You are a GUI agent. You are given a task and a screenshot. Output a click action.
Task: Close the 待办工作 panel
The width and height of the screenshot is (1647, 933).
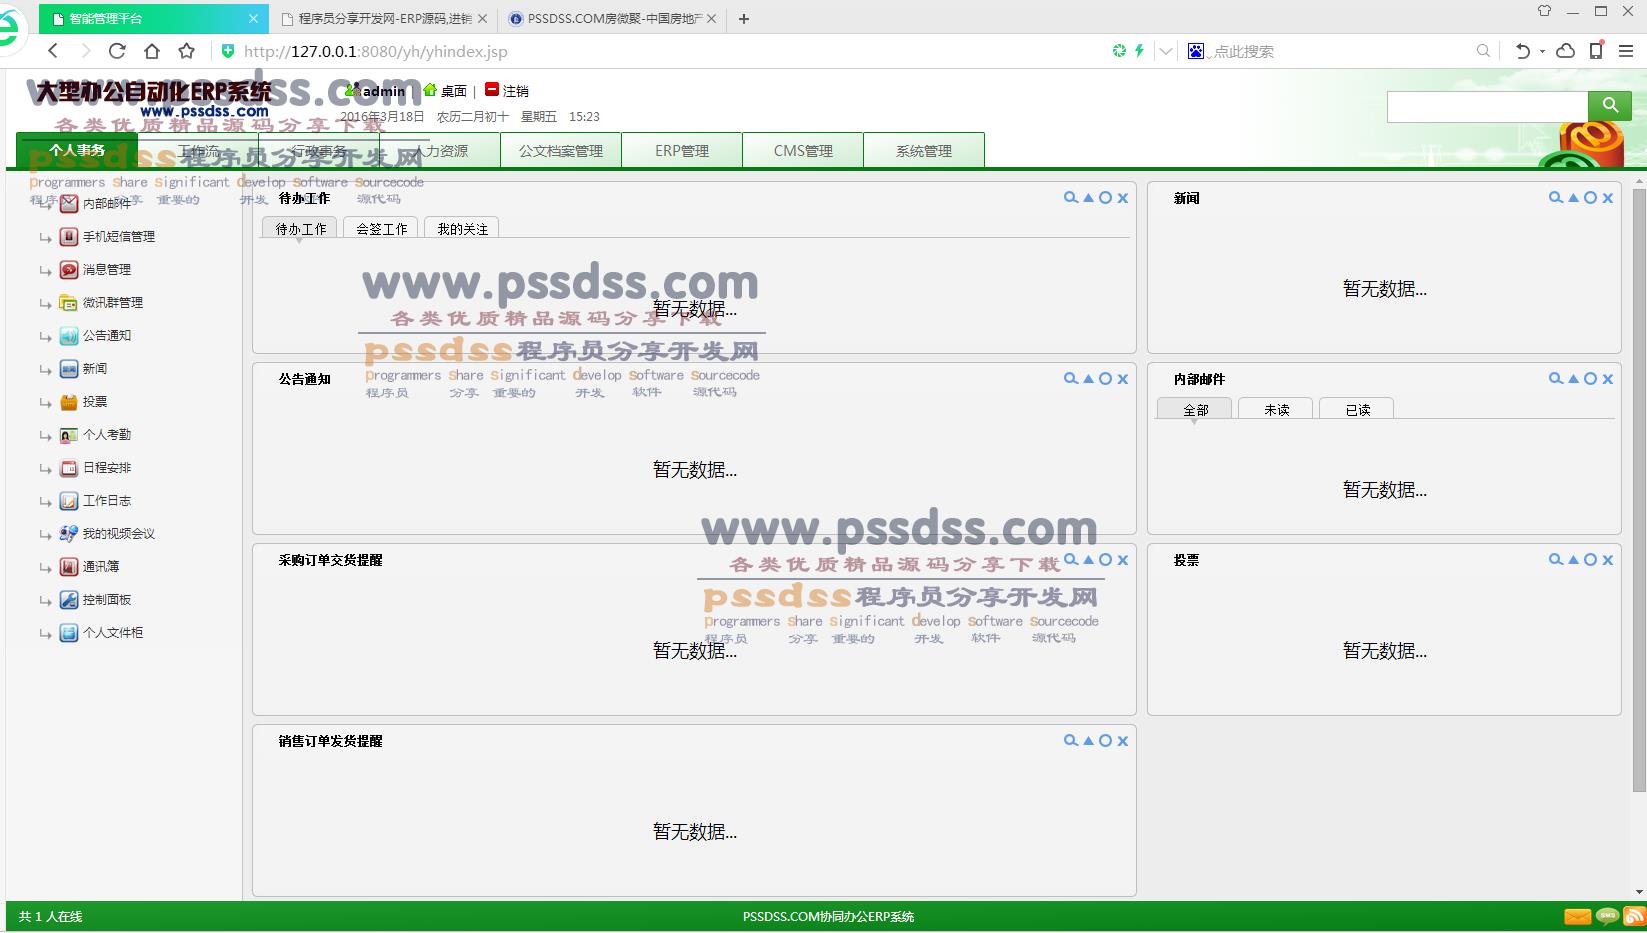(x=1123, y=198)
